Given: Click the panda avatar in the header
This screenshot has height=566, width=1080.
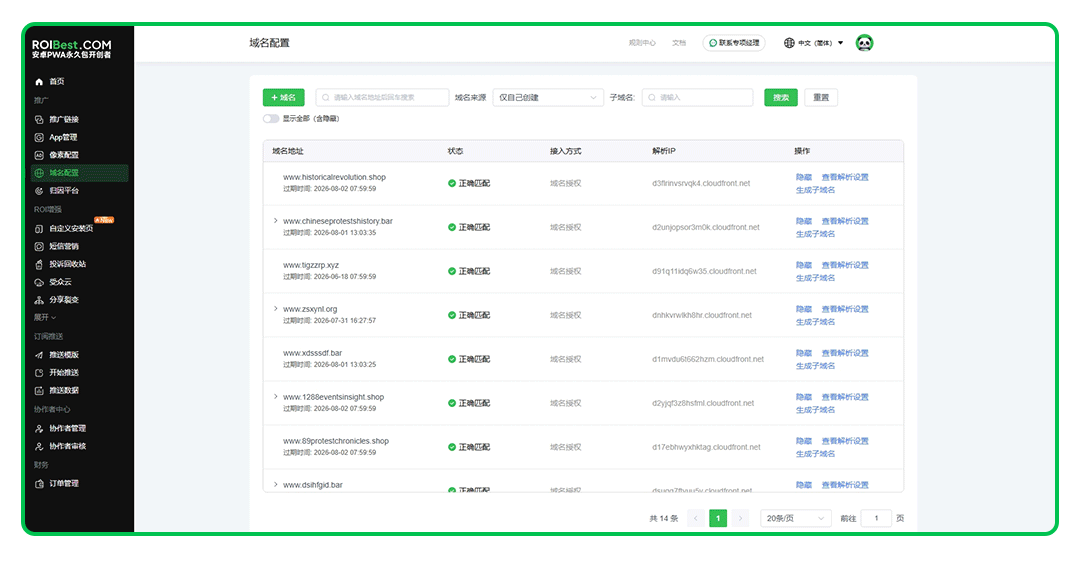Looking at the screenshot, I should tap(864, 43).
